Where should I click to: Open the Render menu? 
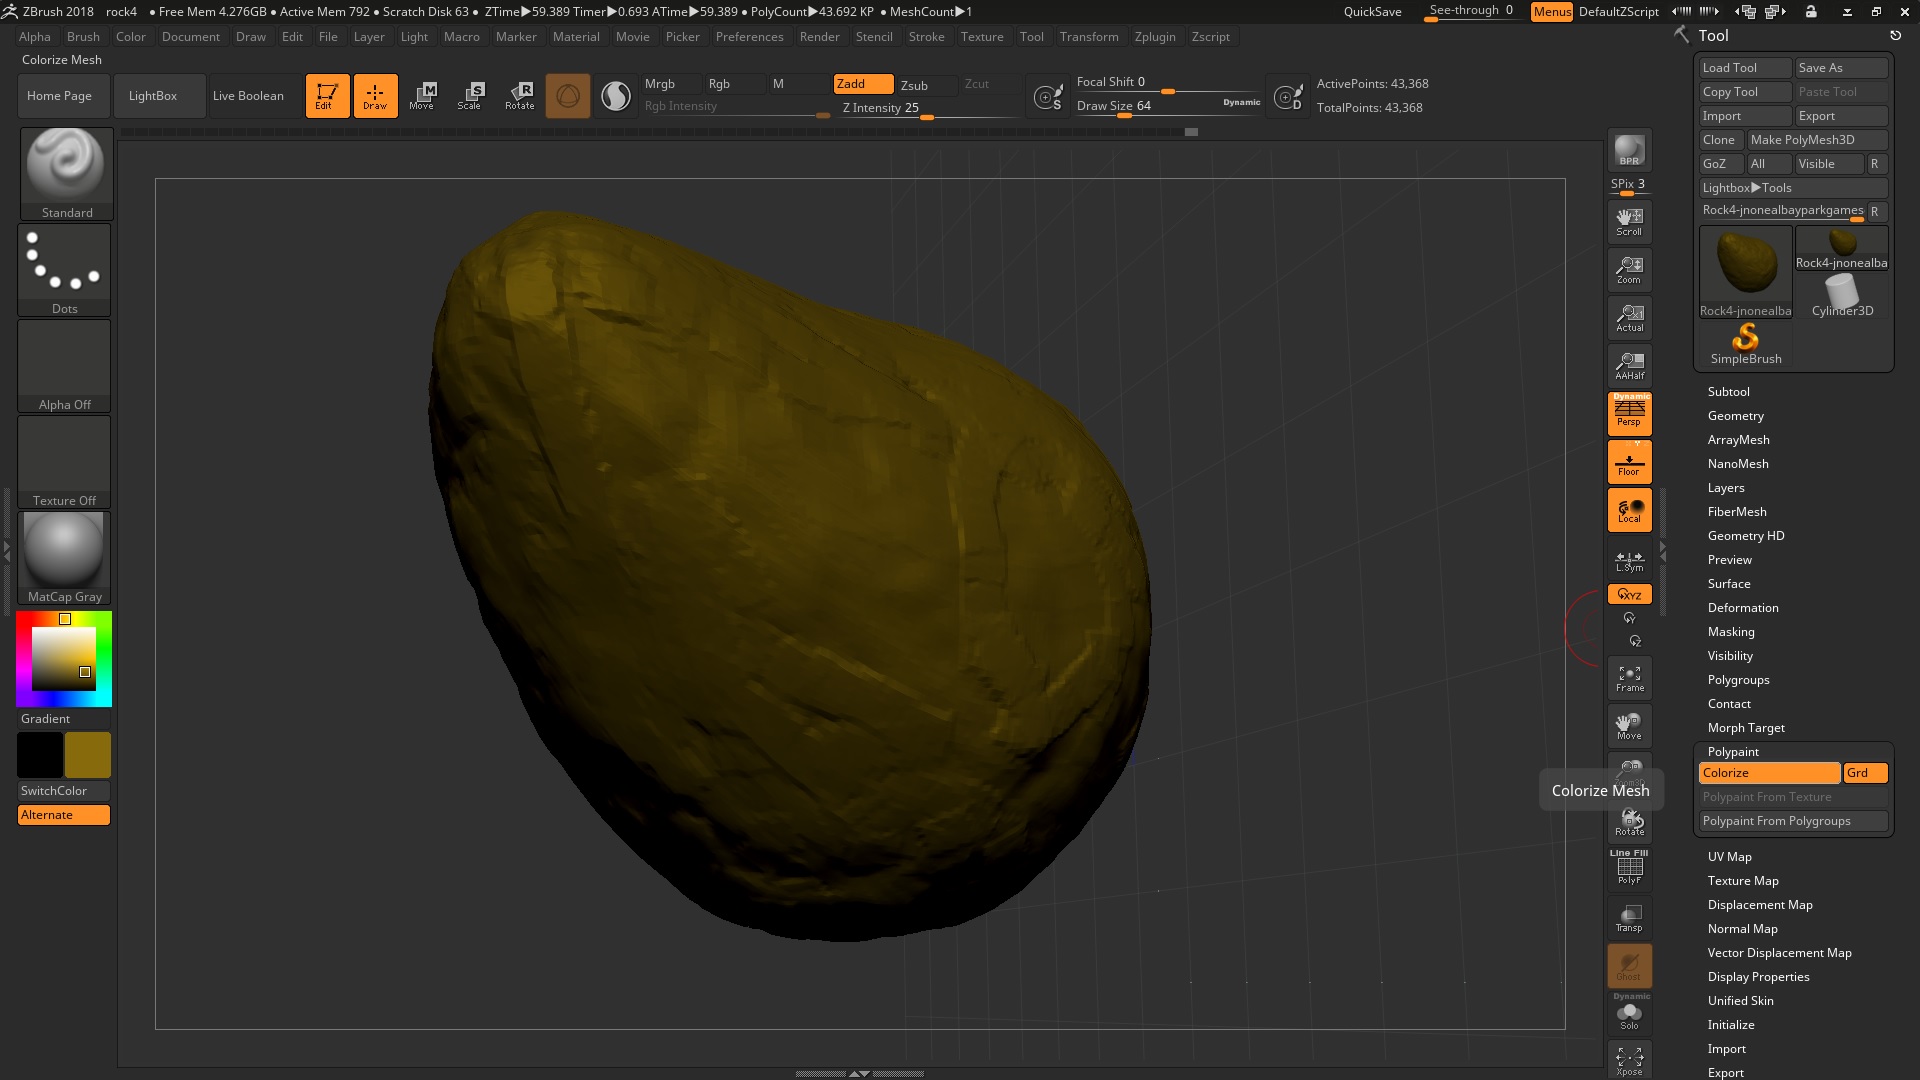(x=819, y=37)
